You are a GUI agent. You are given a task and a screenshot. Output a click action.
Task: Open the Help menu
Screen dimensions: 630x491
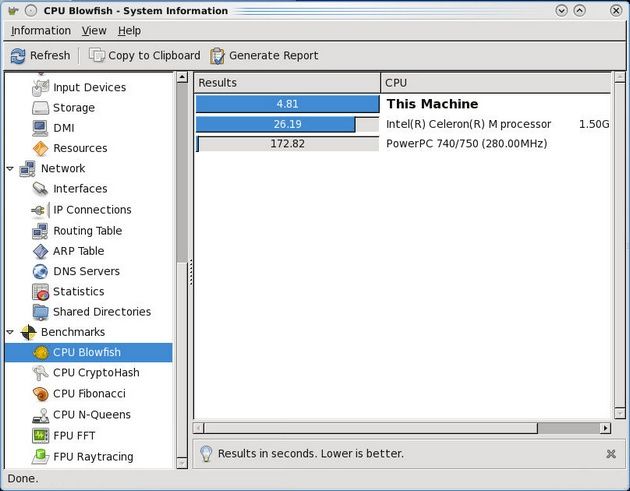click(129, 31)
